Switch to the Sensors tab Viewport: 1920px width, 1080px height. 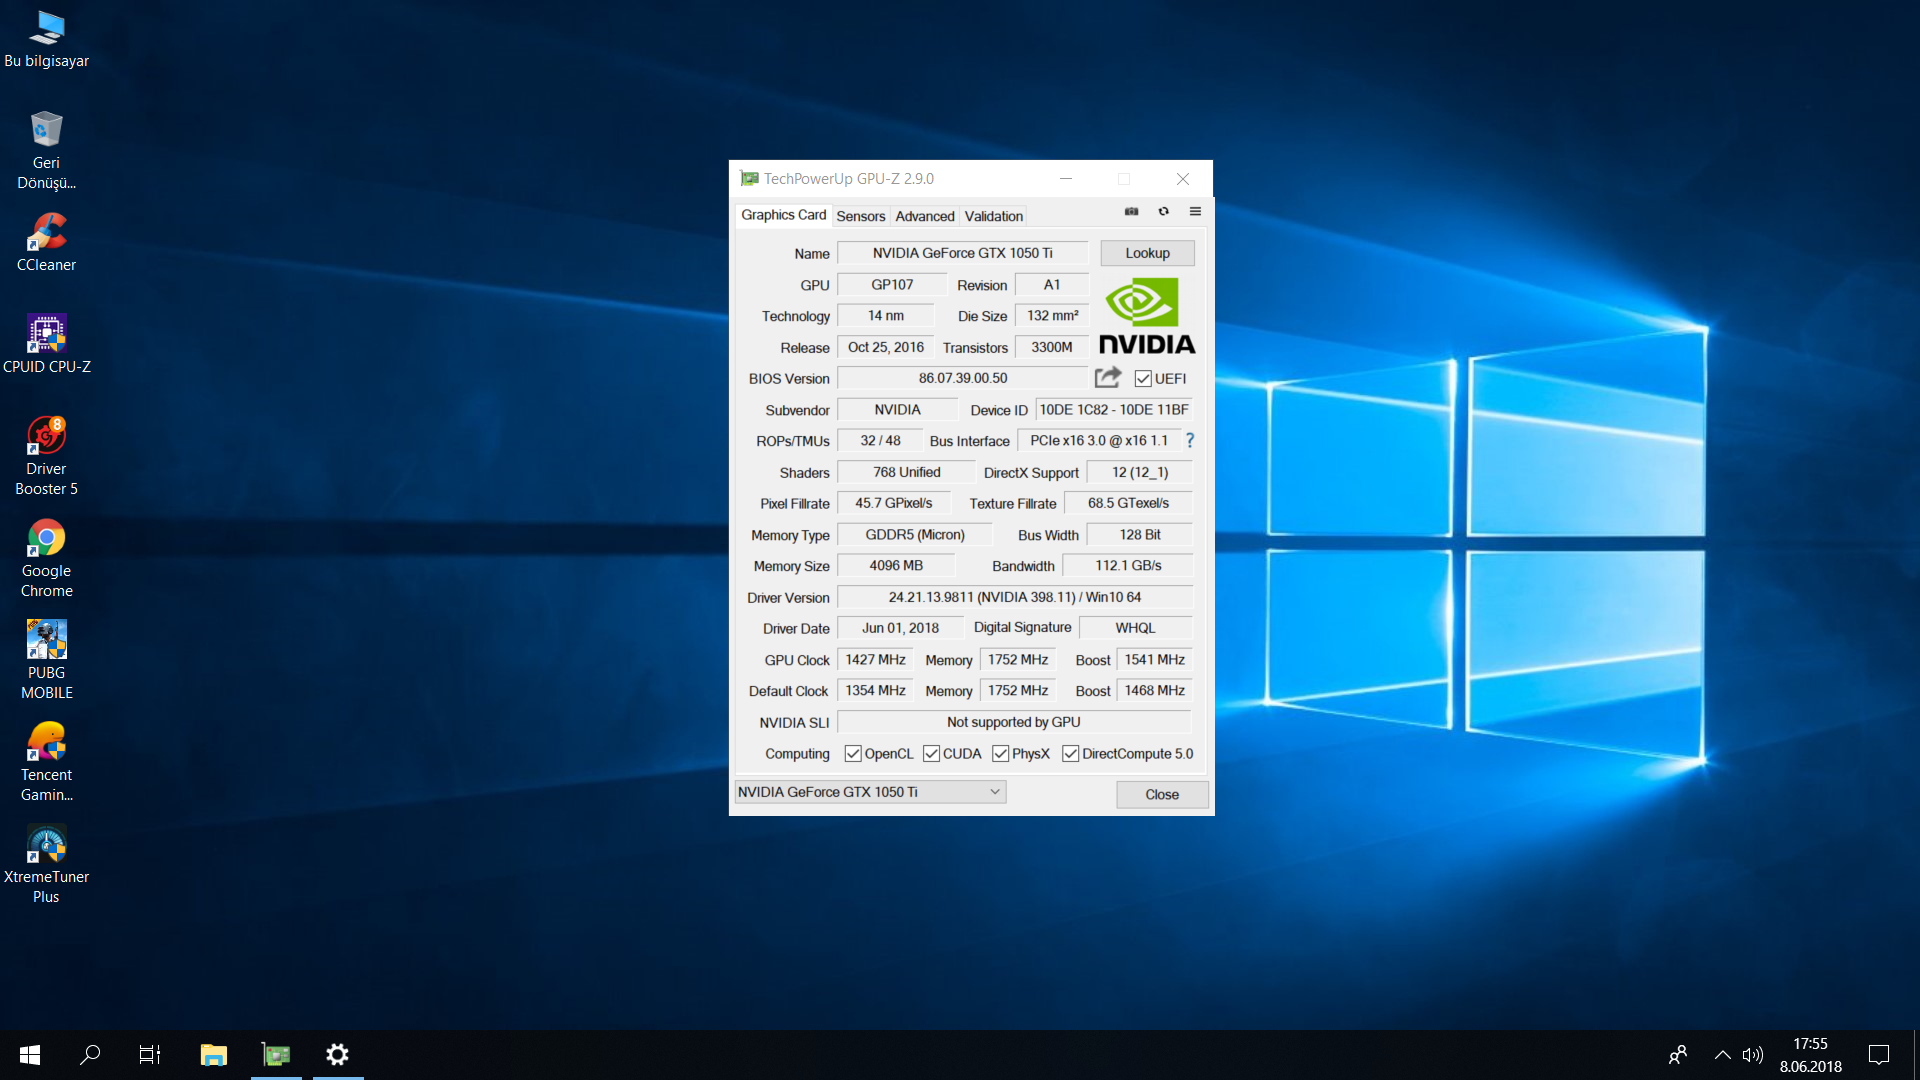860,216
